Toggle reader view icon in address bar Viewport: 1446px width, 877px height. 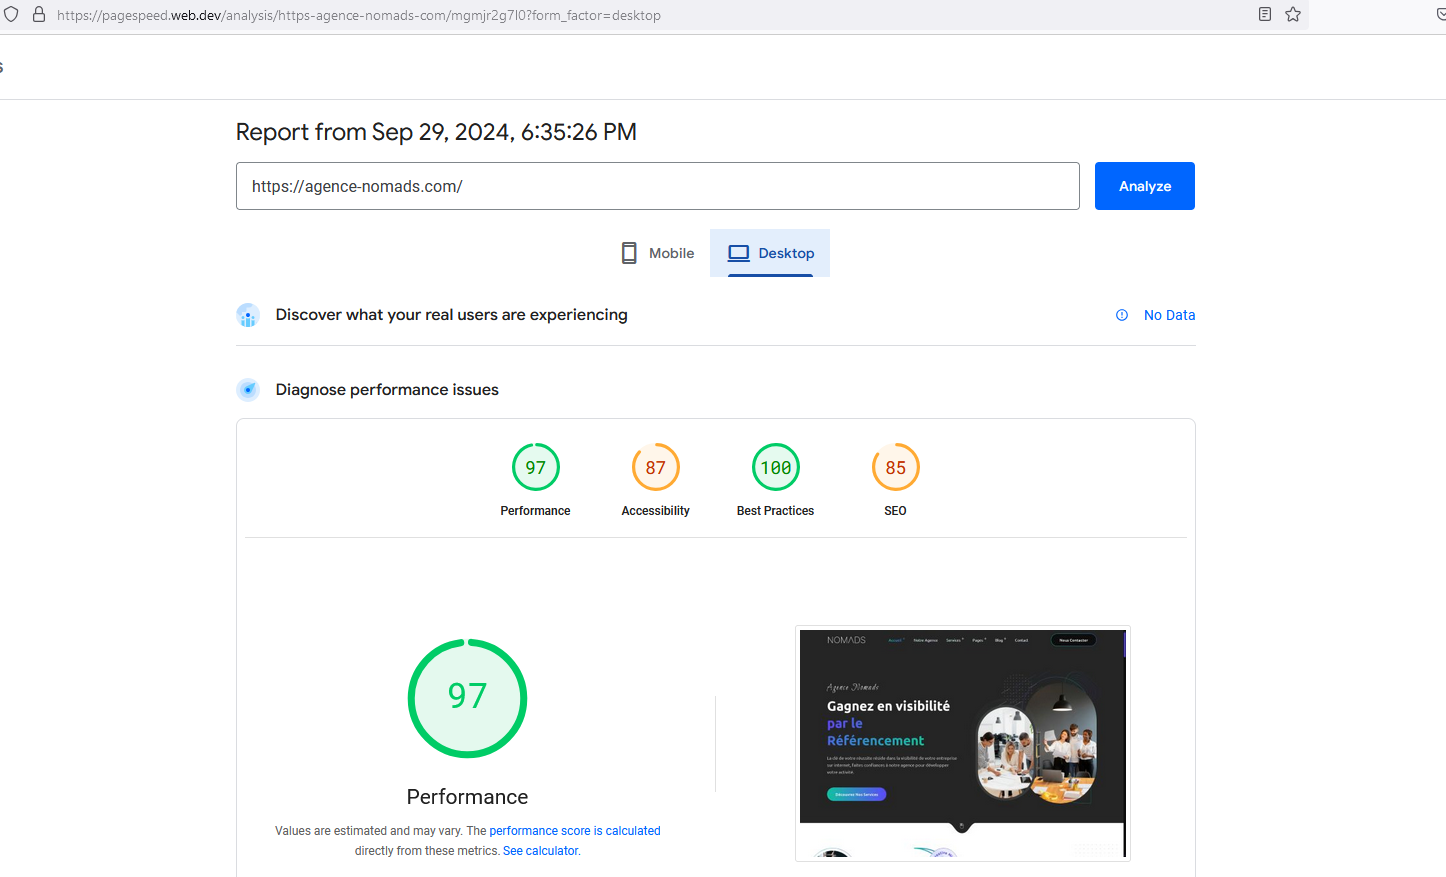click(x=1265, y=14)
